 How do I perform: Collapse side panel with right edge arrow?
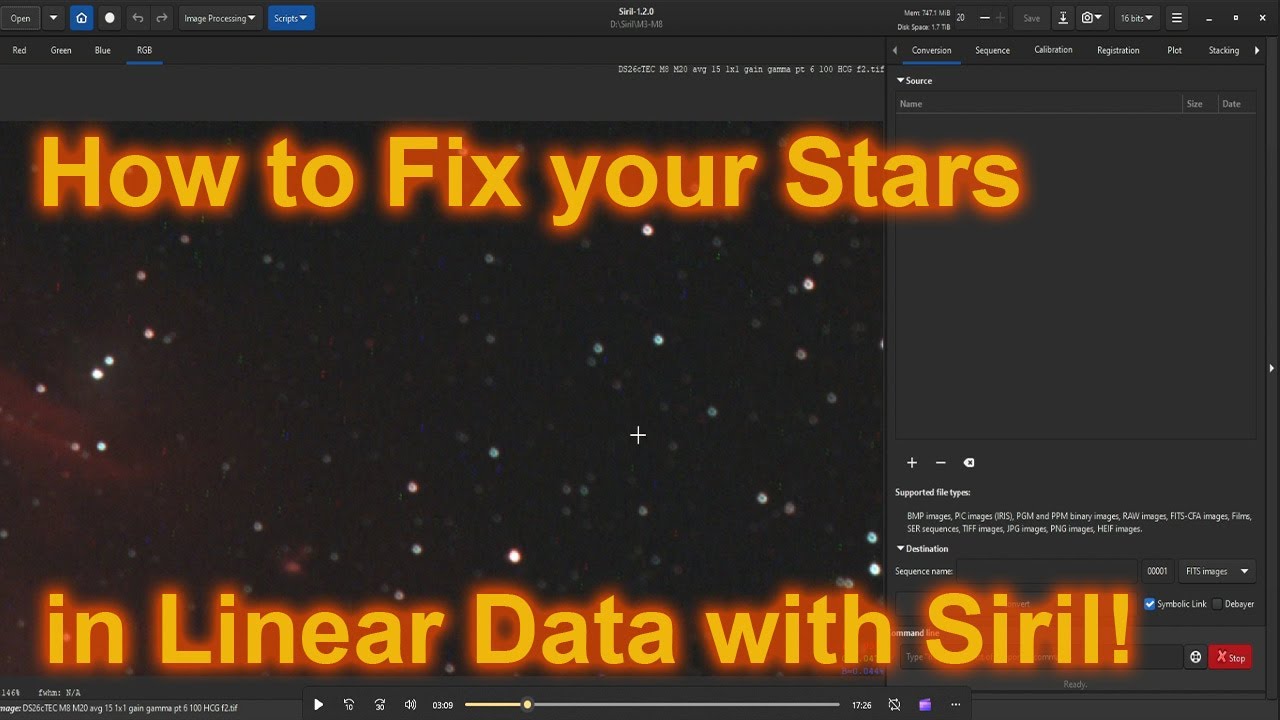click(1272, 368)
